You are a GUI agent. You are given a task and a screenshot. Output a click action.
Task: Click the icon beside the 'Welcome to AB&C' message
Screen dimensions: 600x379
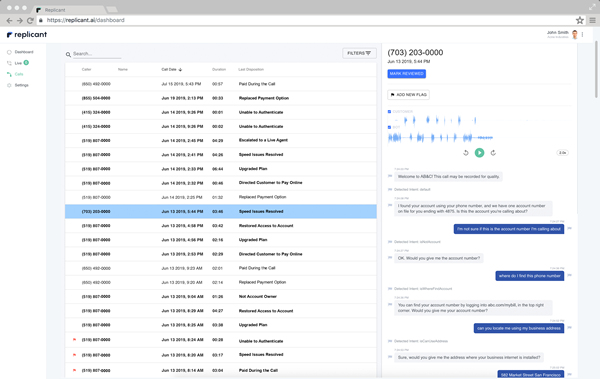(x=390, y=176)
